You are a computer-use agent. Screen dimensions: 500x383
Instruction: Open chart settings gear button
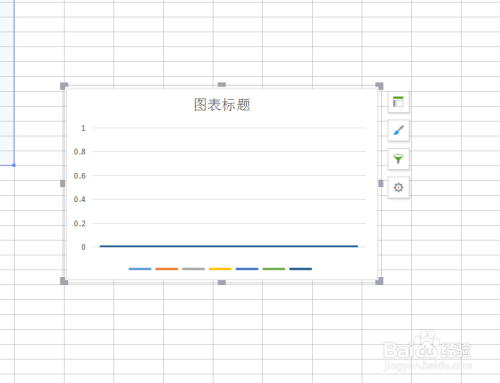pyautogui.click(x=398, y=187)
